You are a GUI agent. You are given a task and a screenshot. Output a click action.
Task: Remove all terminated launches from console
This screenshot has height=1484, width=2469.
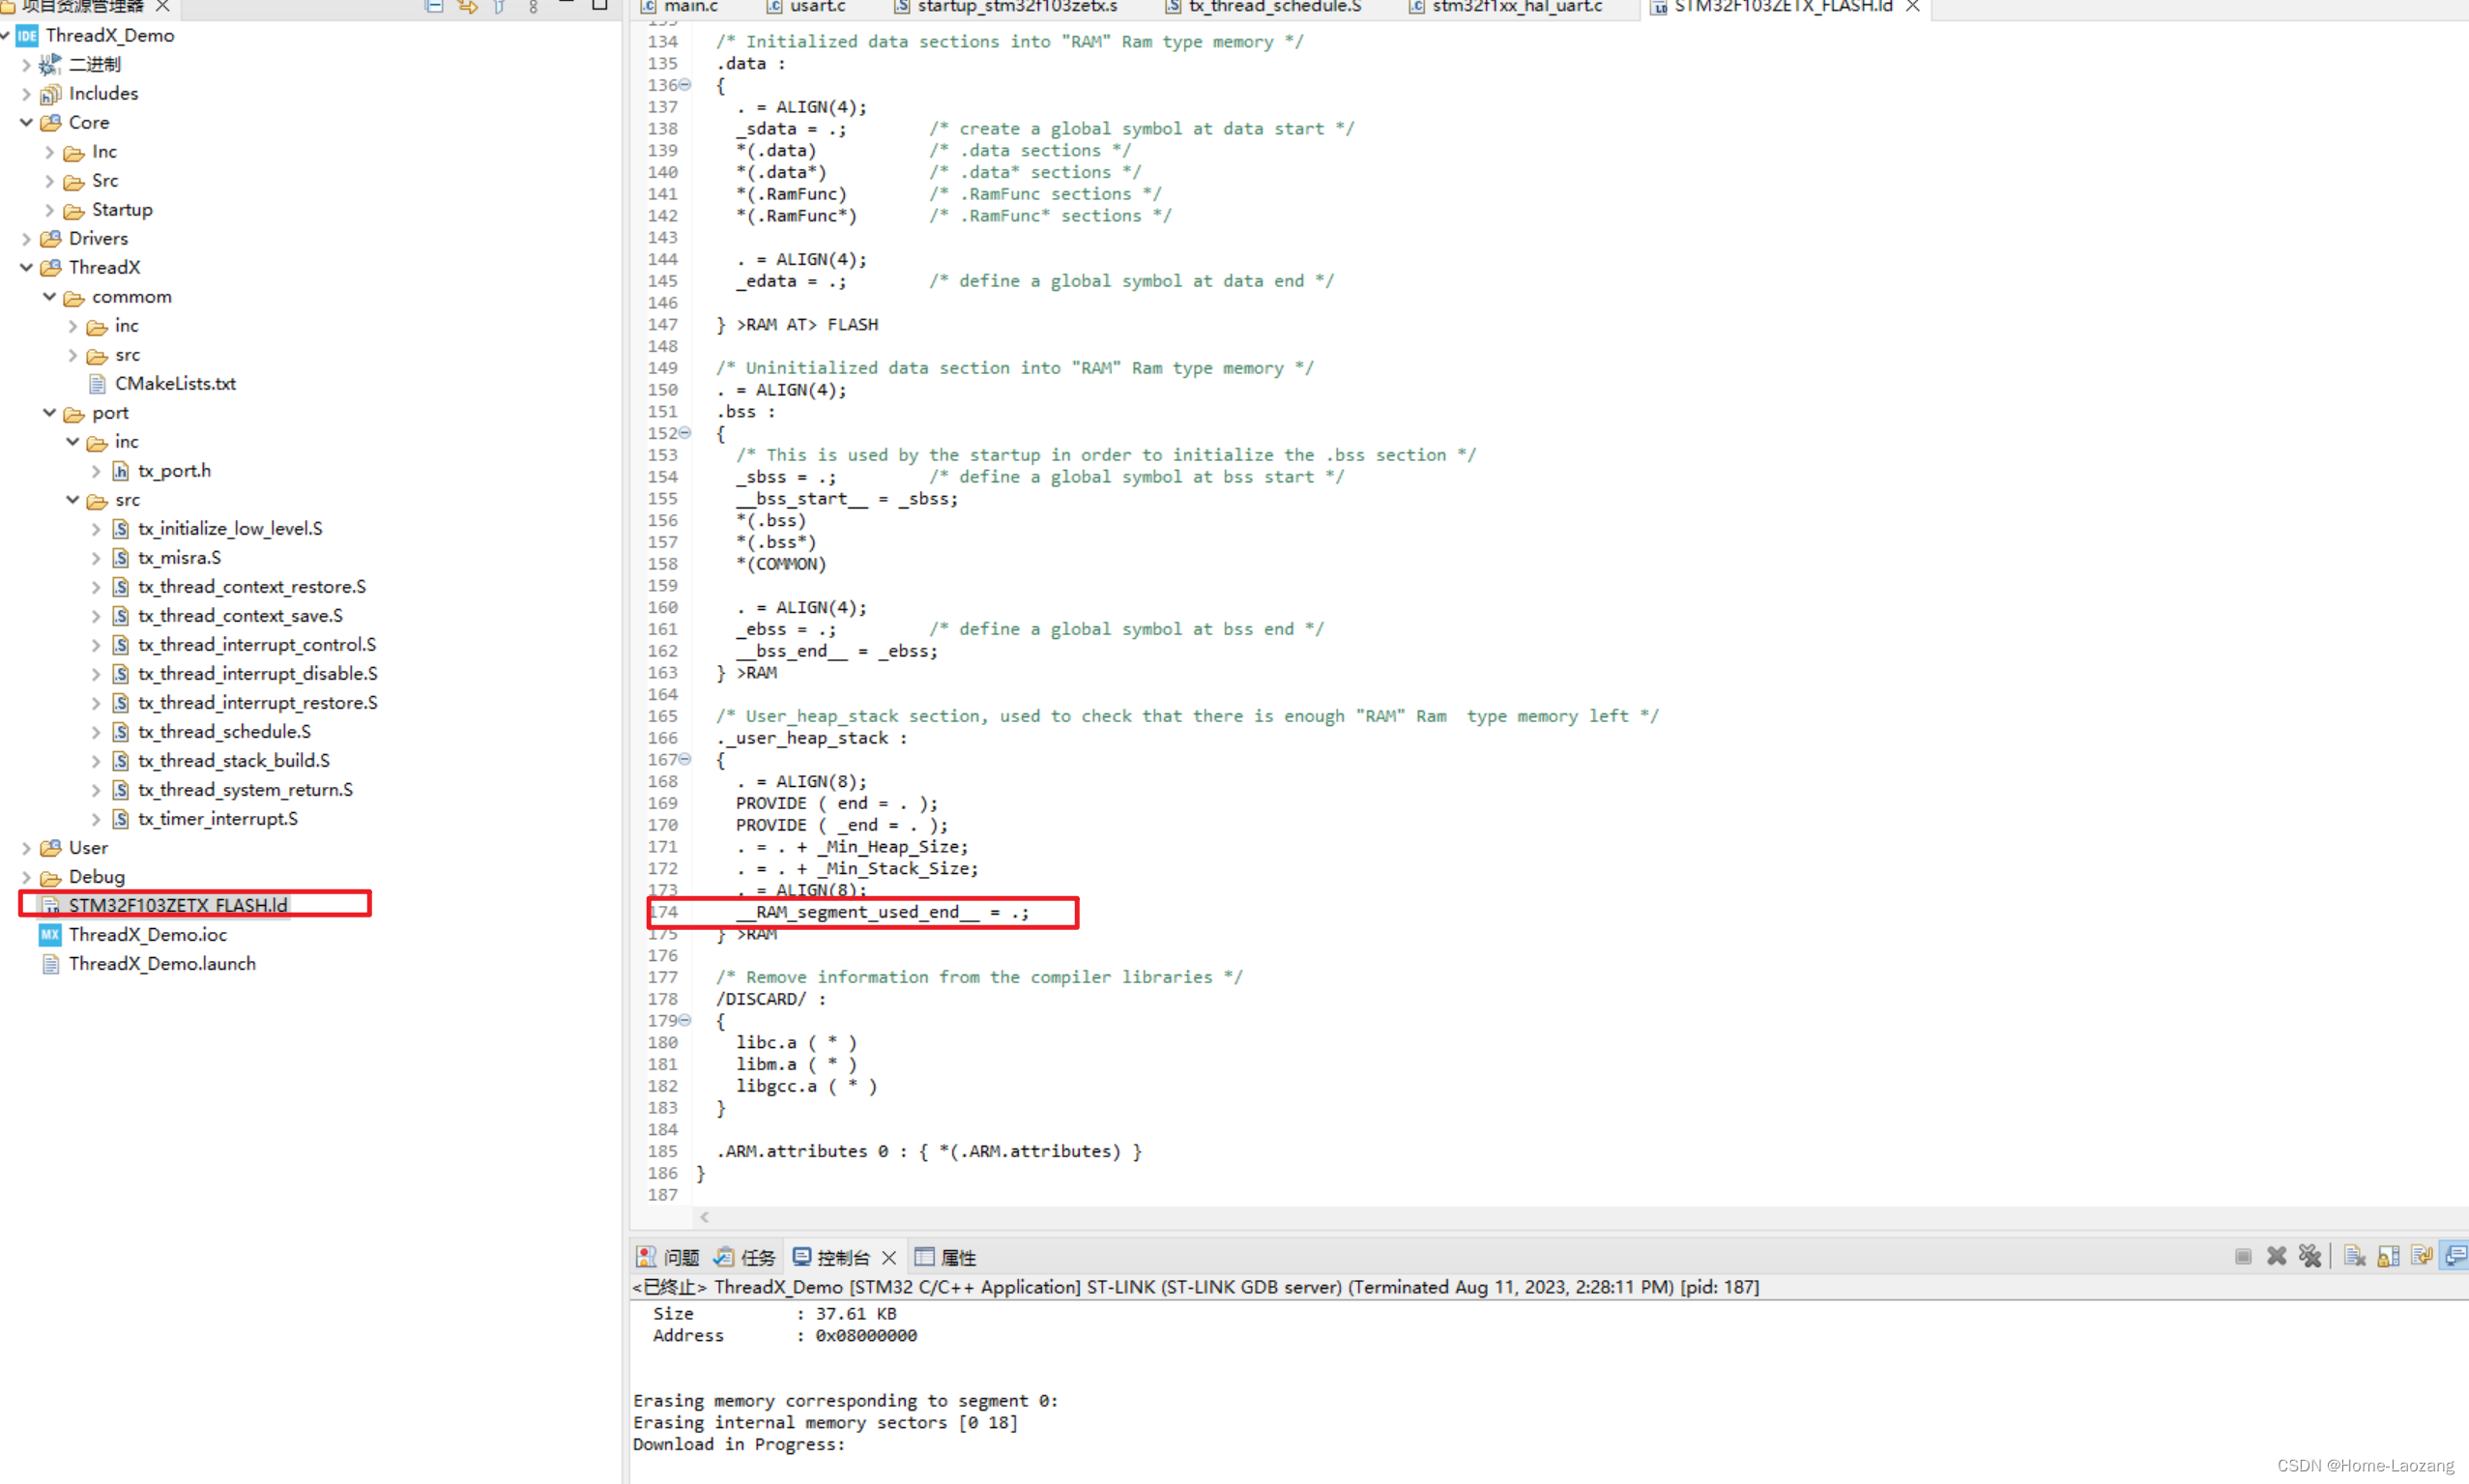pos(2311,1256)
